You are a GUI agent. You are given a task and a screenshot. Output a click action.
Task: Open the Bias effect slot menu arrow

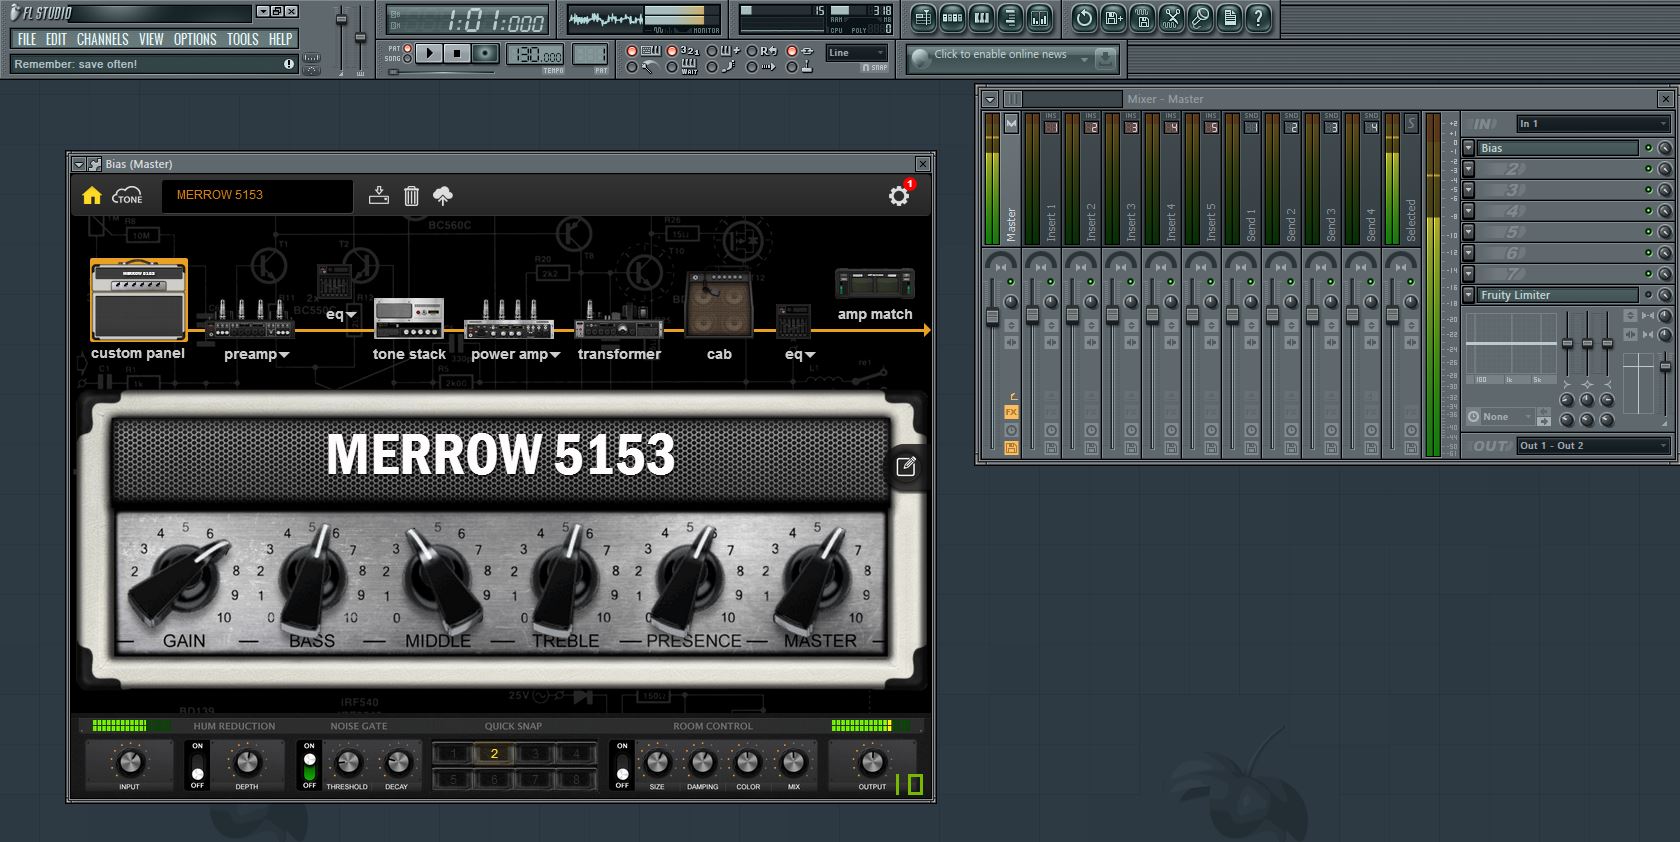(1469, 148)
